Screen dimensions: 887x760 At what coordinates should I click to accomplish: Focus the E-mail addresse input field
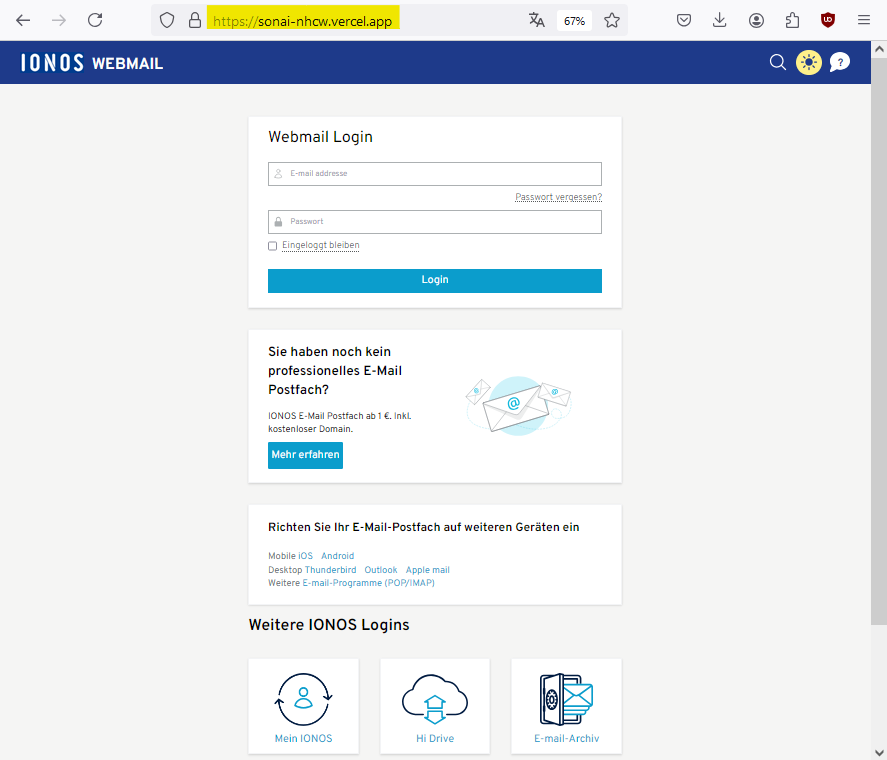pos(435,174)
